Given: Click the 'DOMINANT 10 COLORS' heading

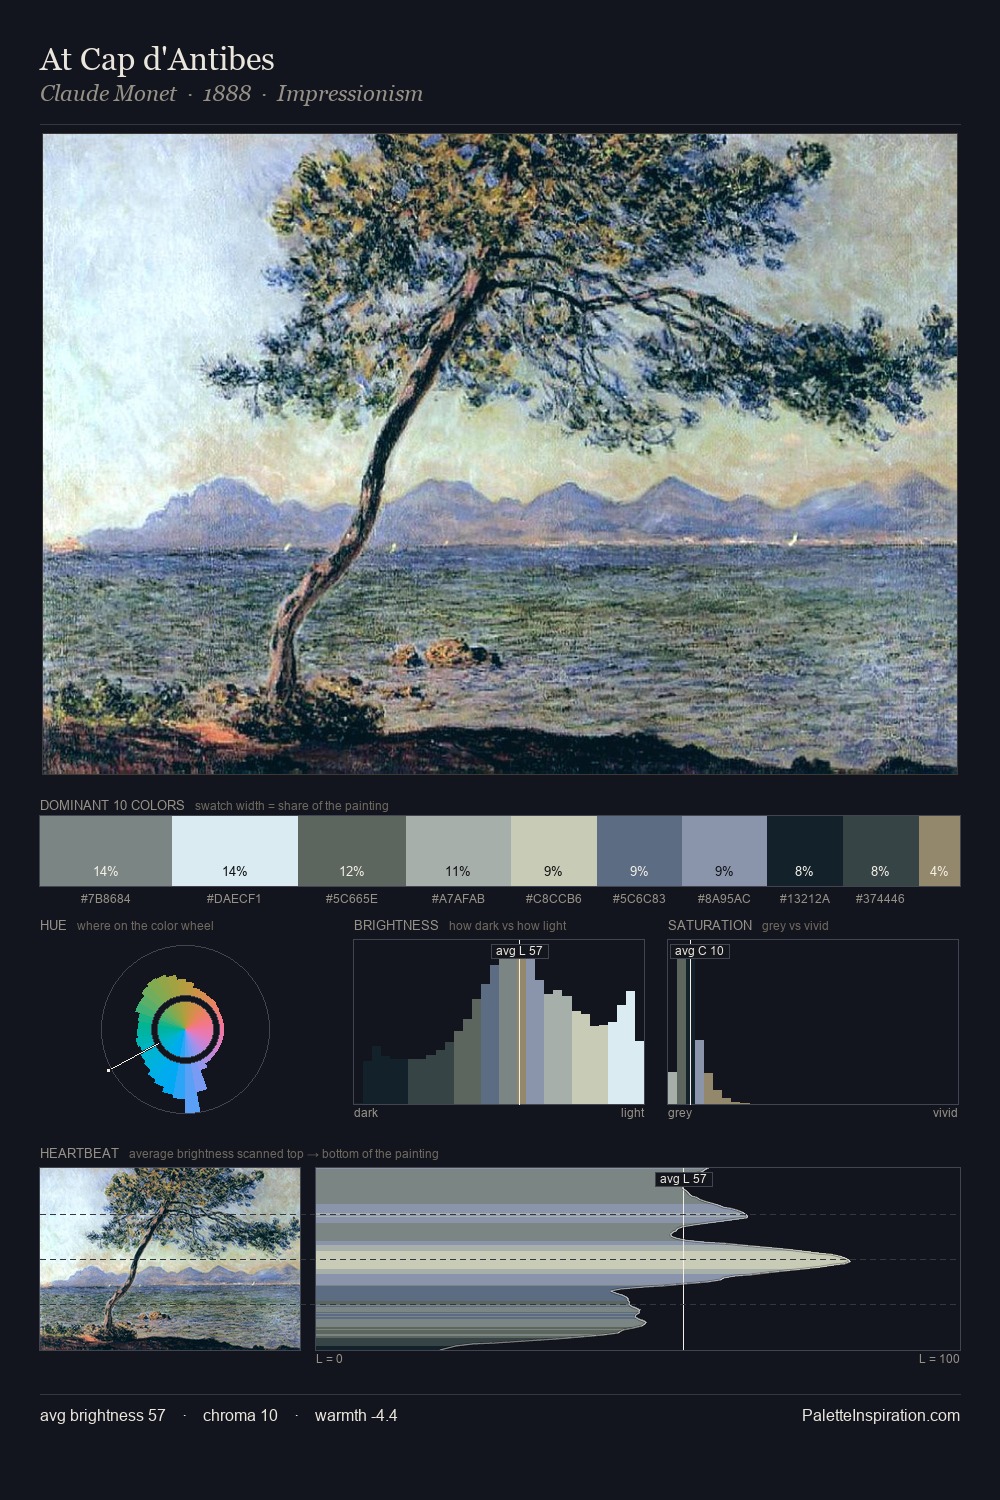Looking at the screenshot, I should pos(112,805).
